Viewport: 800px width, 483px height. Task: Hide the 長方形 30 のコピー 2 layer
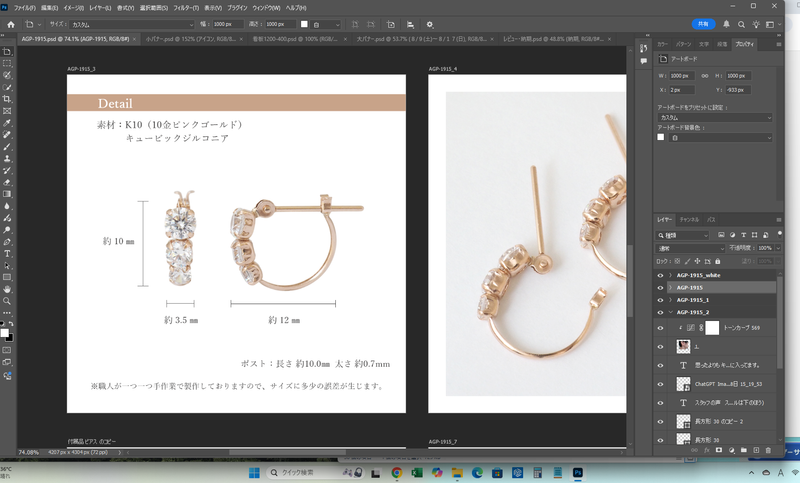tap(660, 422)
